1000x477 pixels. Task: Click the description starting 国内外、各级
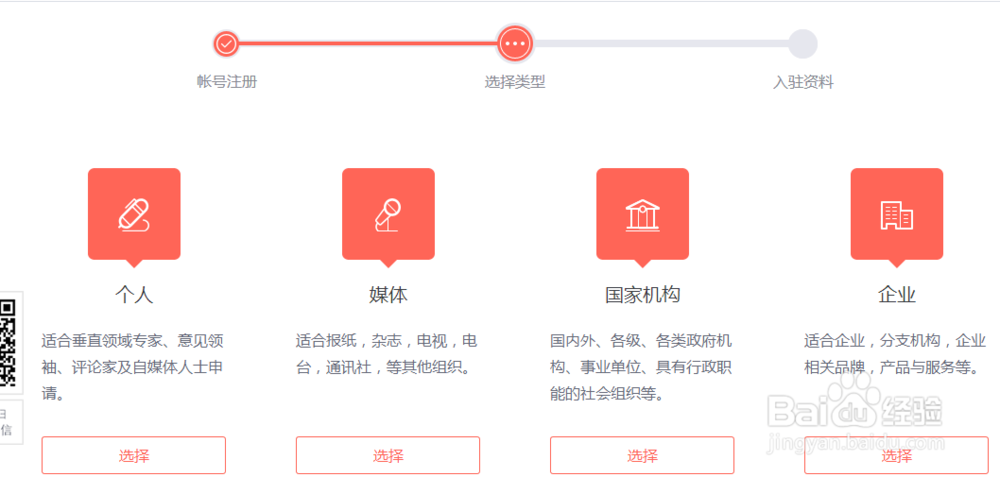click(x=641, y=367)
